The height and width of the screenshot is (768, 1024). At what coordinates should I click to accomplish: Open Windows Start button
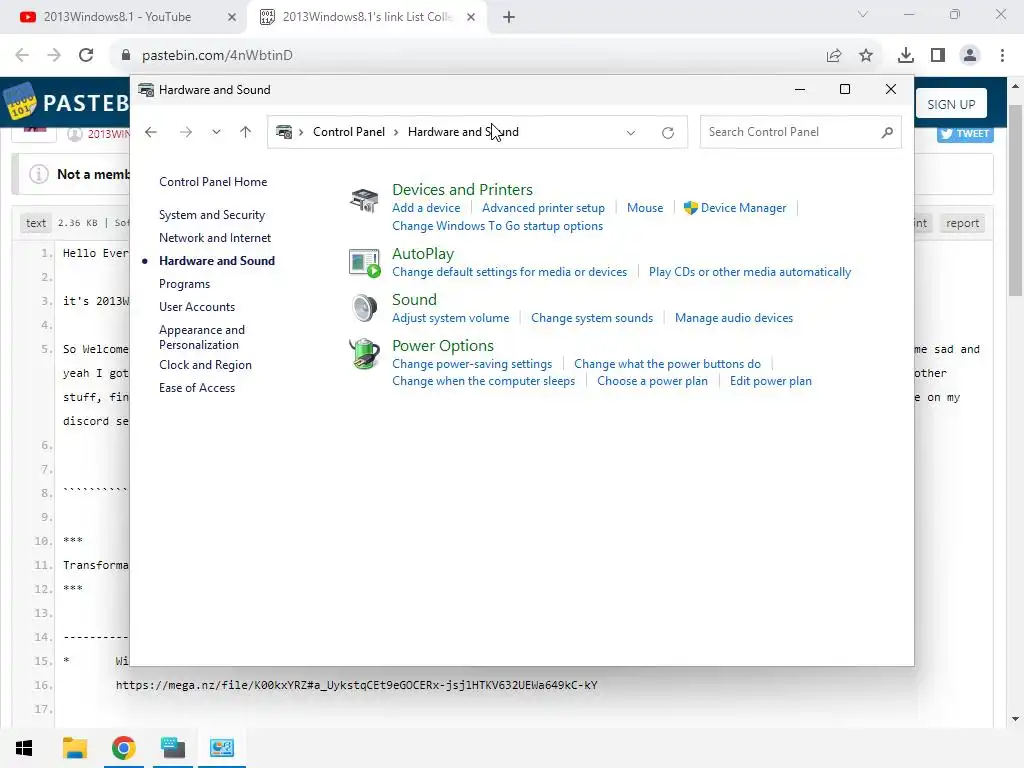pyautogui.click(x=24, y=748)
